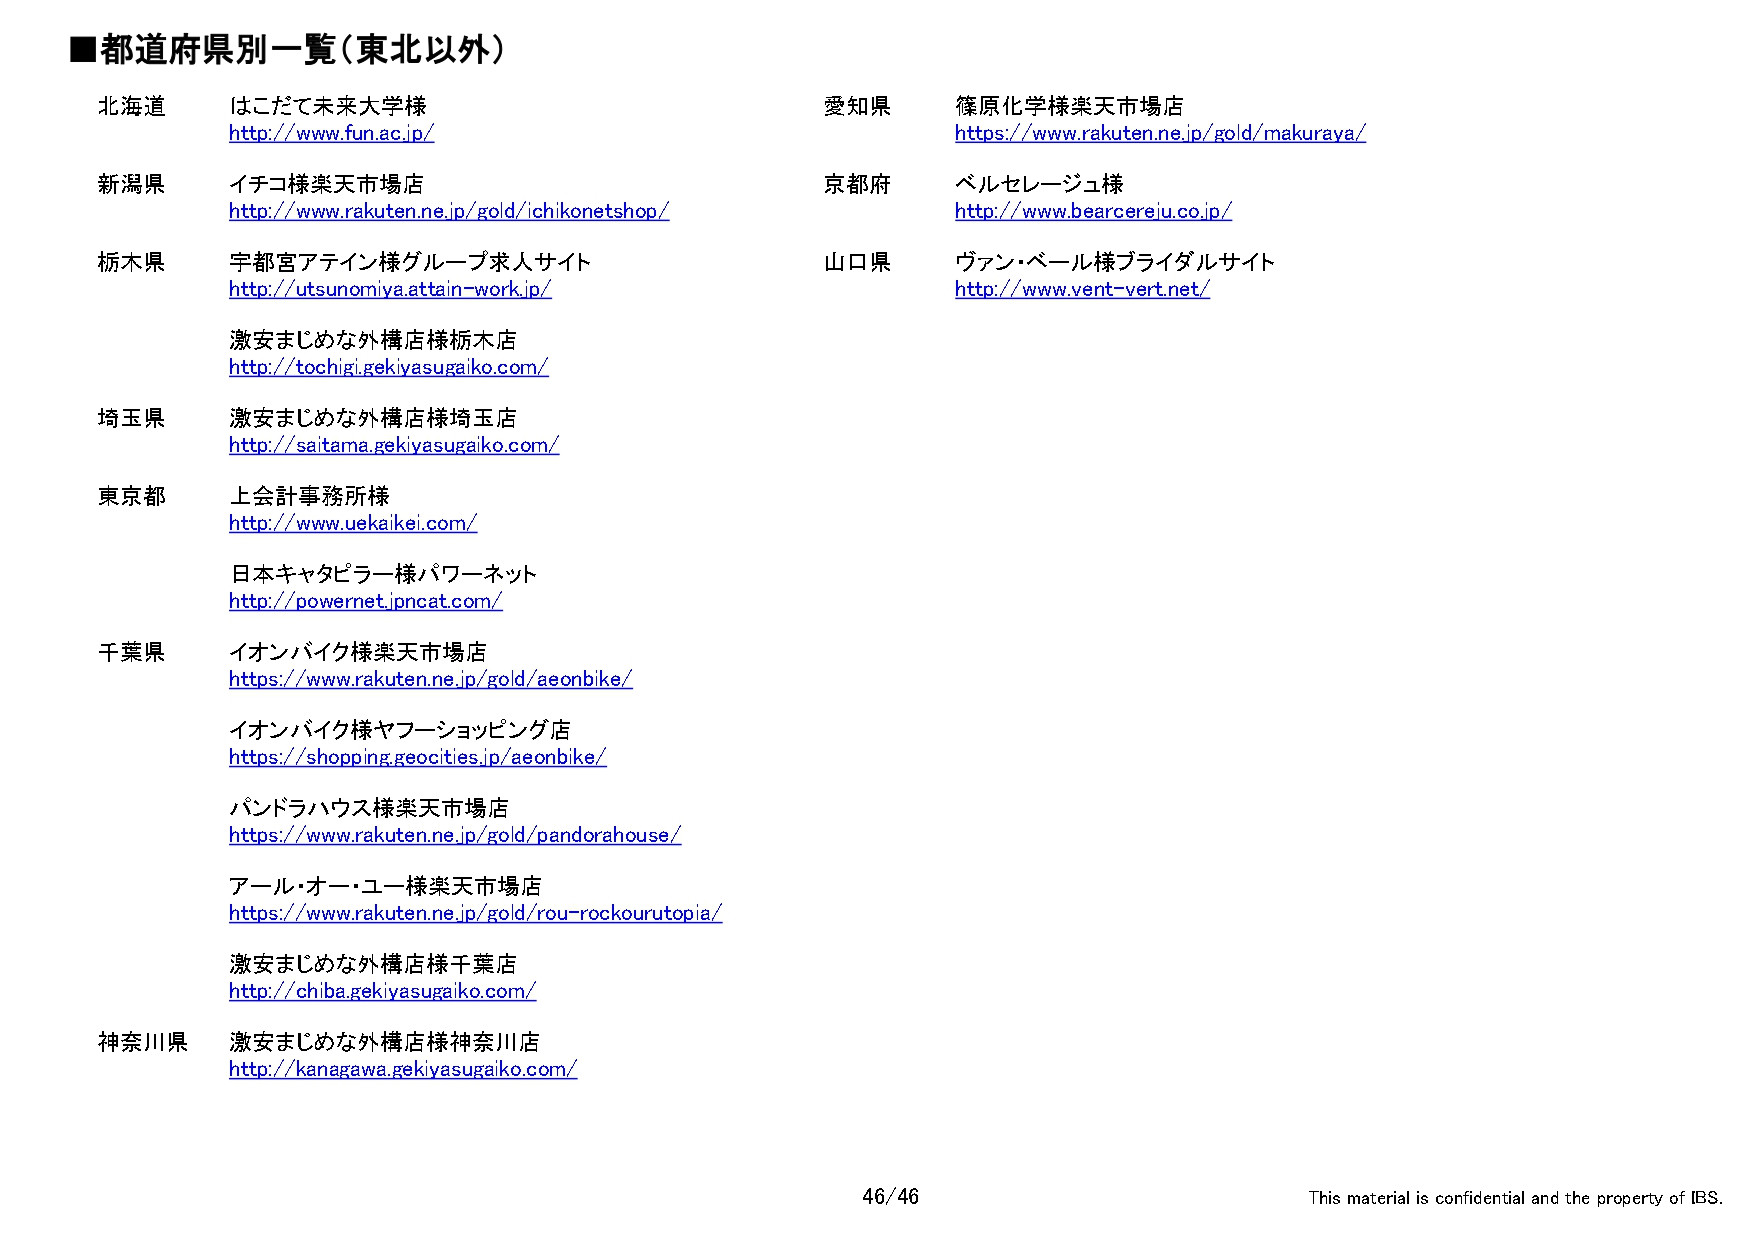The image size is (1754, 1240).
Task: Click the イオンバイク Rakuten link gold/aeonbike
Action: click(431, 680)
